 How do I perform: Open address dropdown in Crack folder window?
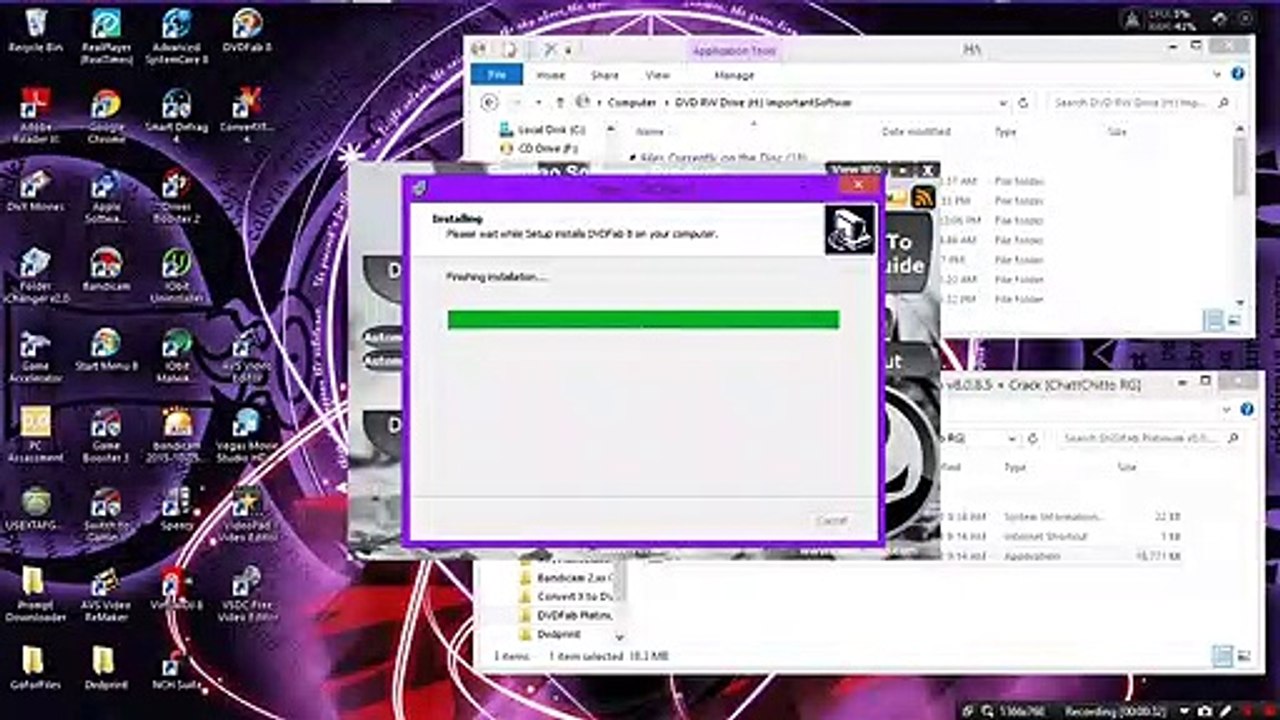point(1012,438)
